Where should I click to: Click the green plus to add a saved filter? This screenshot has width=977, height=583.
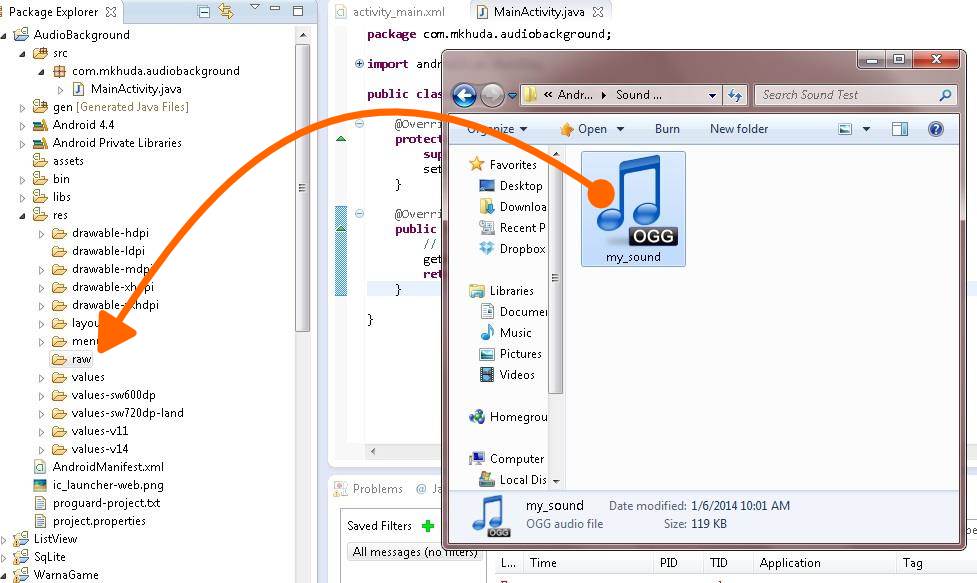tap(430, 525)
